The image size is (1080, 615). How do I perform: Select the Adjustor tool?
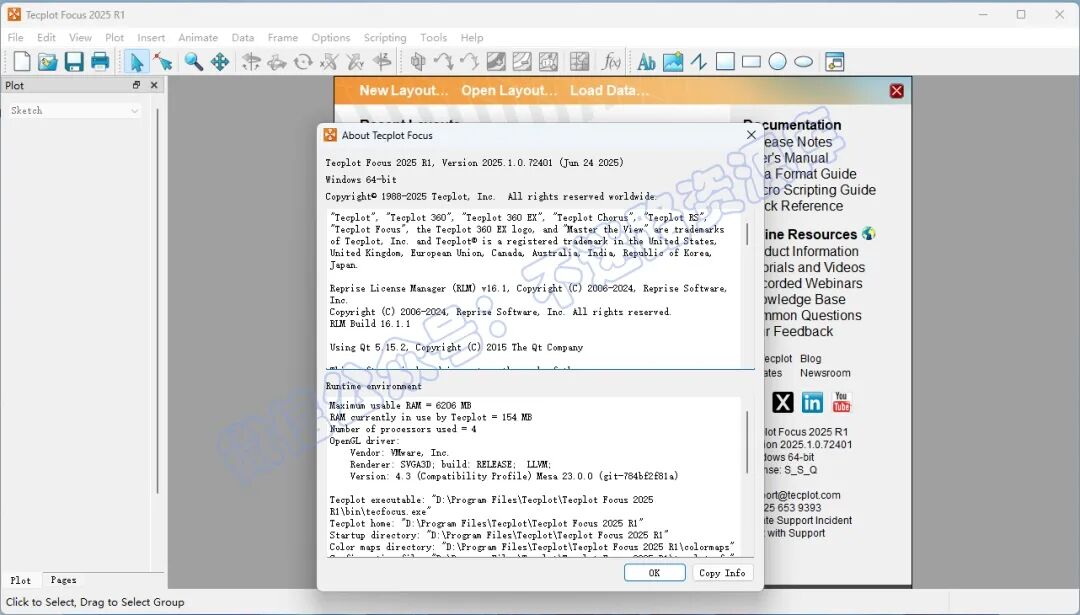pyautogui.click(x=163, y=62)
